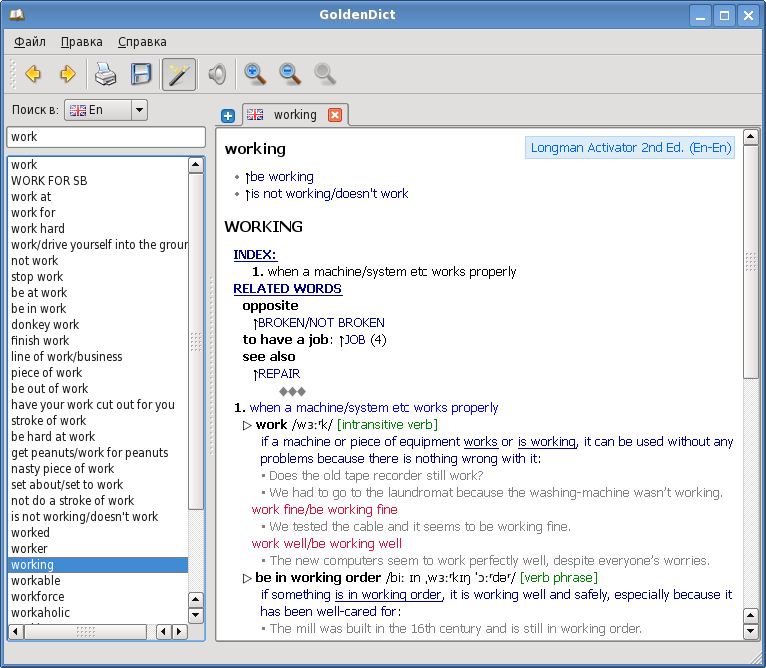Play pronunciation with the speaker icon
Image resolution: width=766 pixels, height=668 pixels.
216,74
